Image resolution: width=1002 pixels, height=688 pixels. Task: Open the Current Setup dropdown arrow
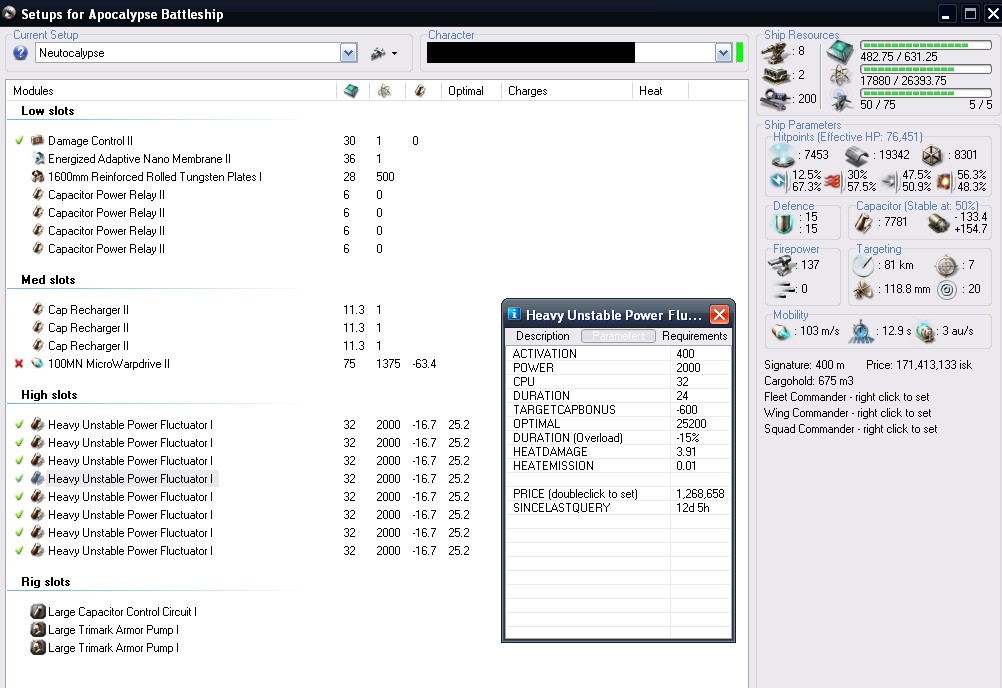348,53
